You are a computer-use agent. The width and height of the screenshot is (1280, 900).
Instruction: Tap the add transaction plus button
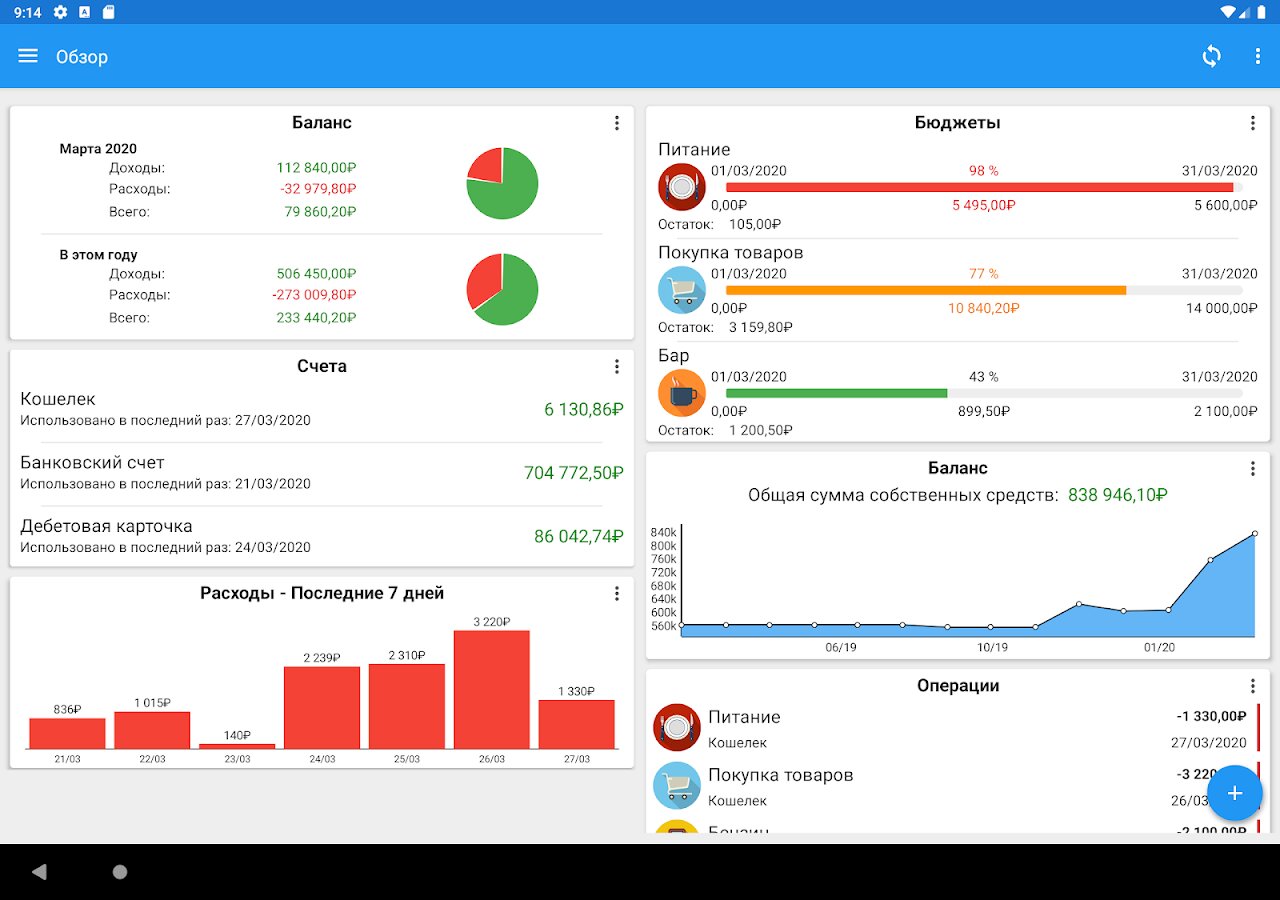click(1235, 793)
